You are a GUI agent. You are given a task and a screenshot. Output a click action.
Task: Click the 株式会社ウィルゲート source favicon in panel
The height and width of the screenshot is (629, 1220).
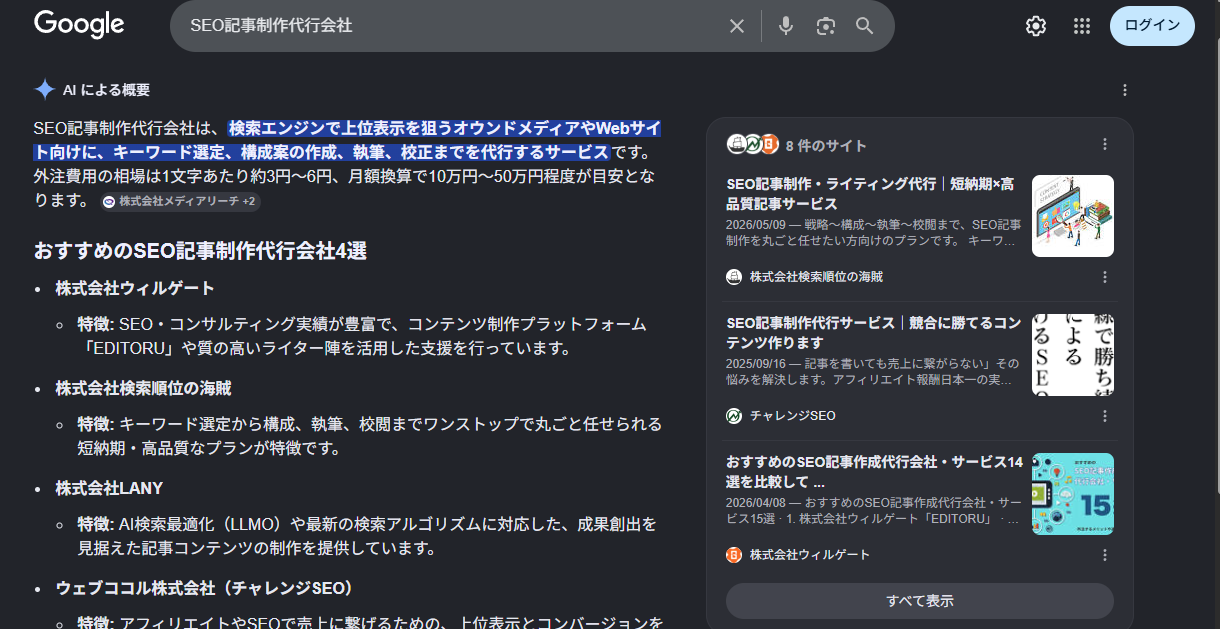[x=734, y=554]
